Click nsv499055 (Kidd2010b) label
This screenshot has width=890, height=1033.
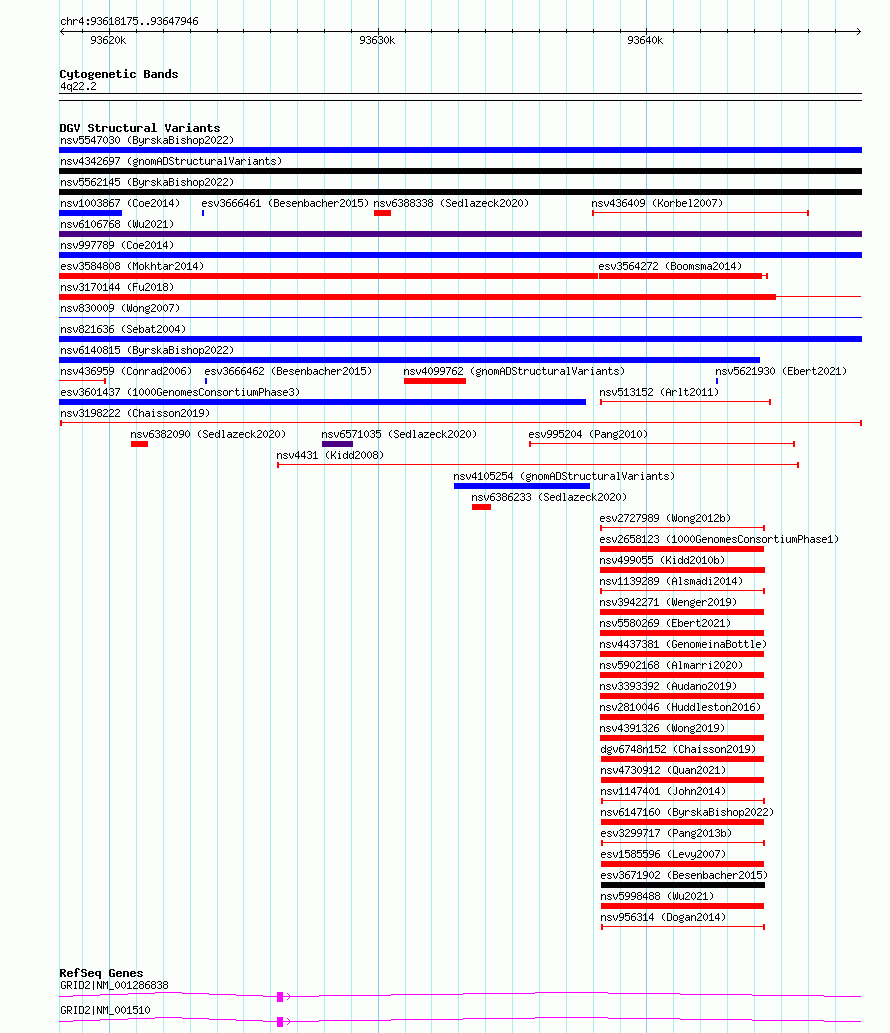[x=663, y=562]
